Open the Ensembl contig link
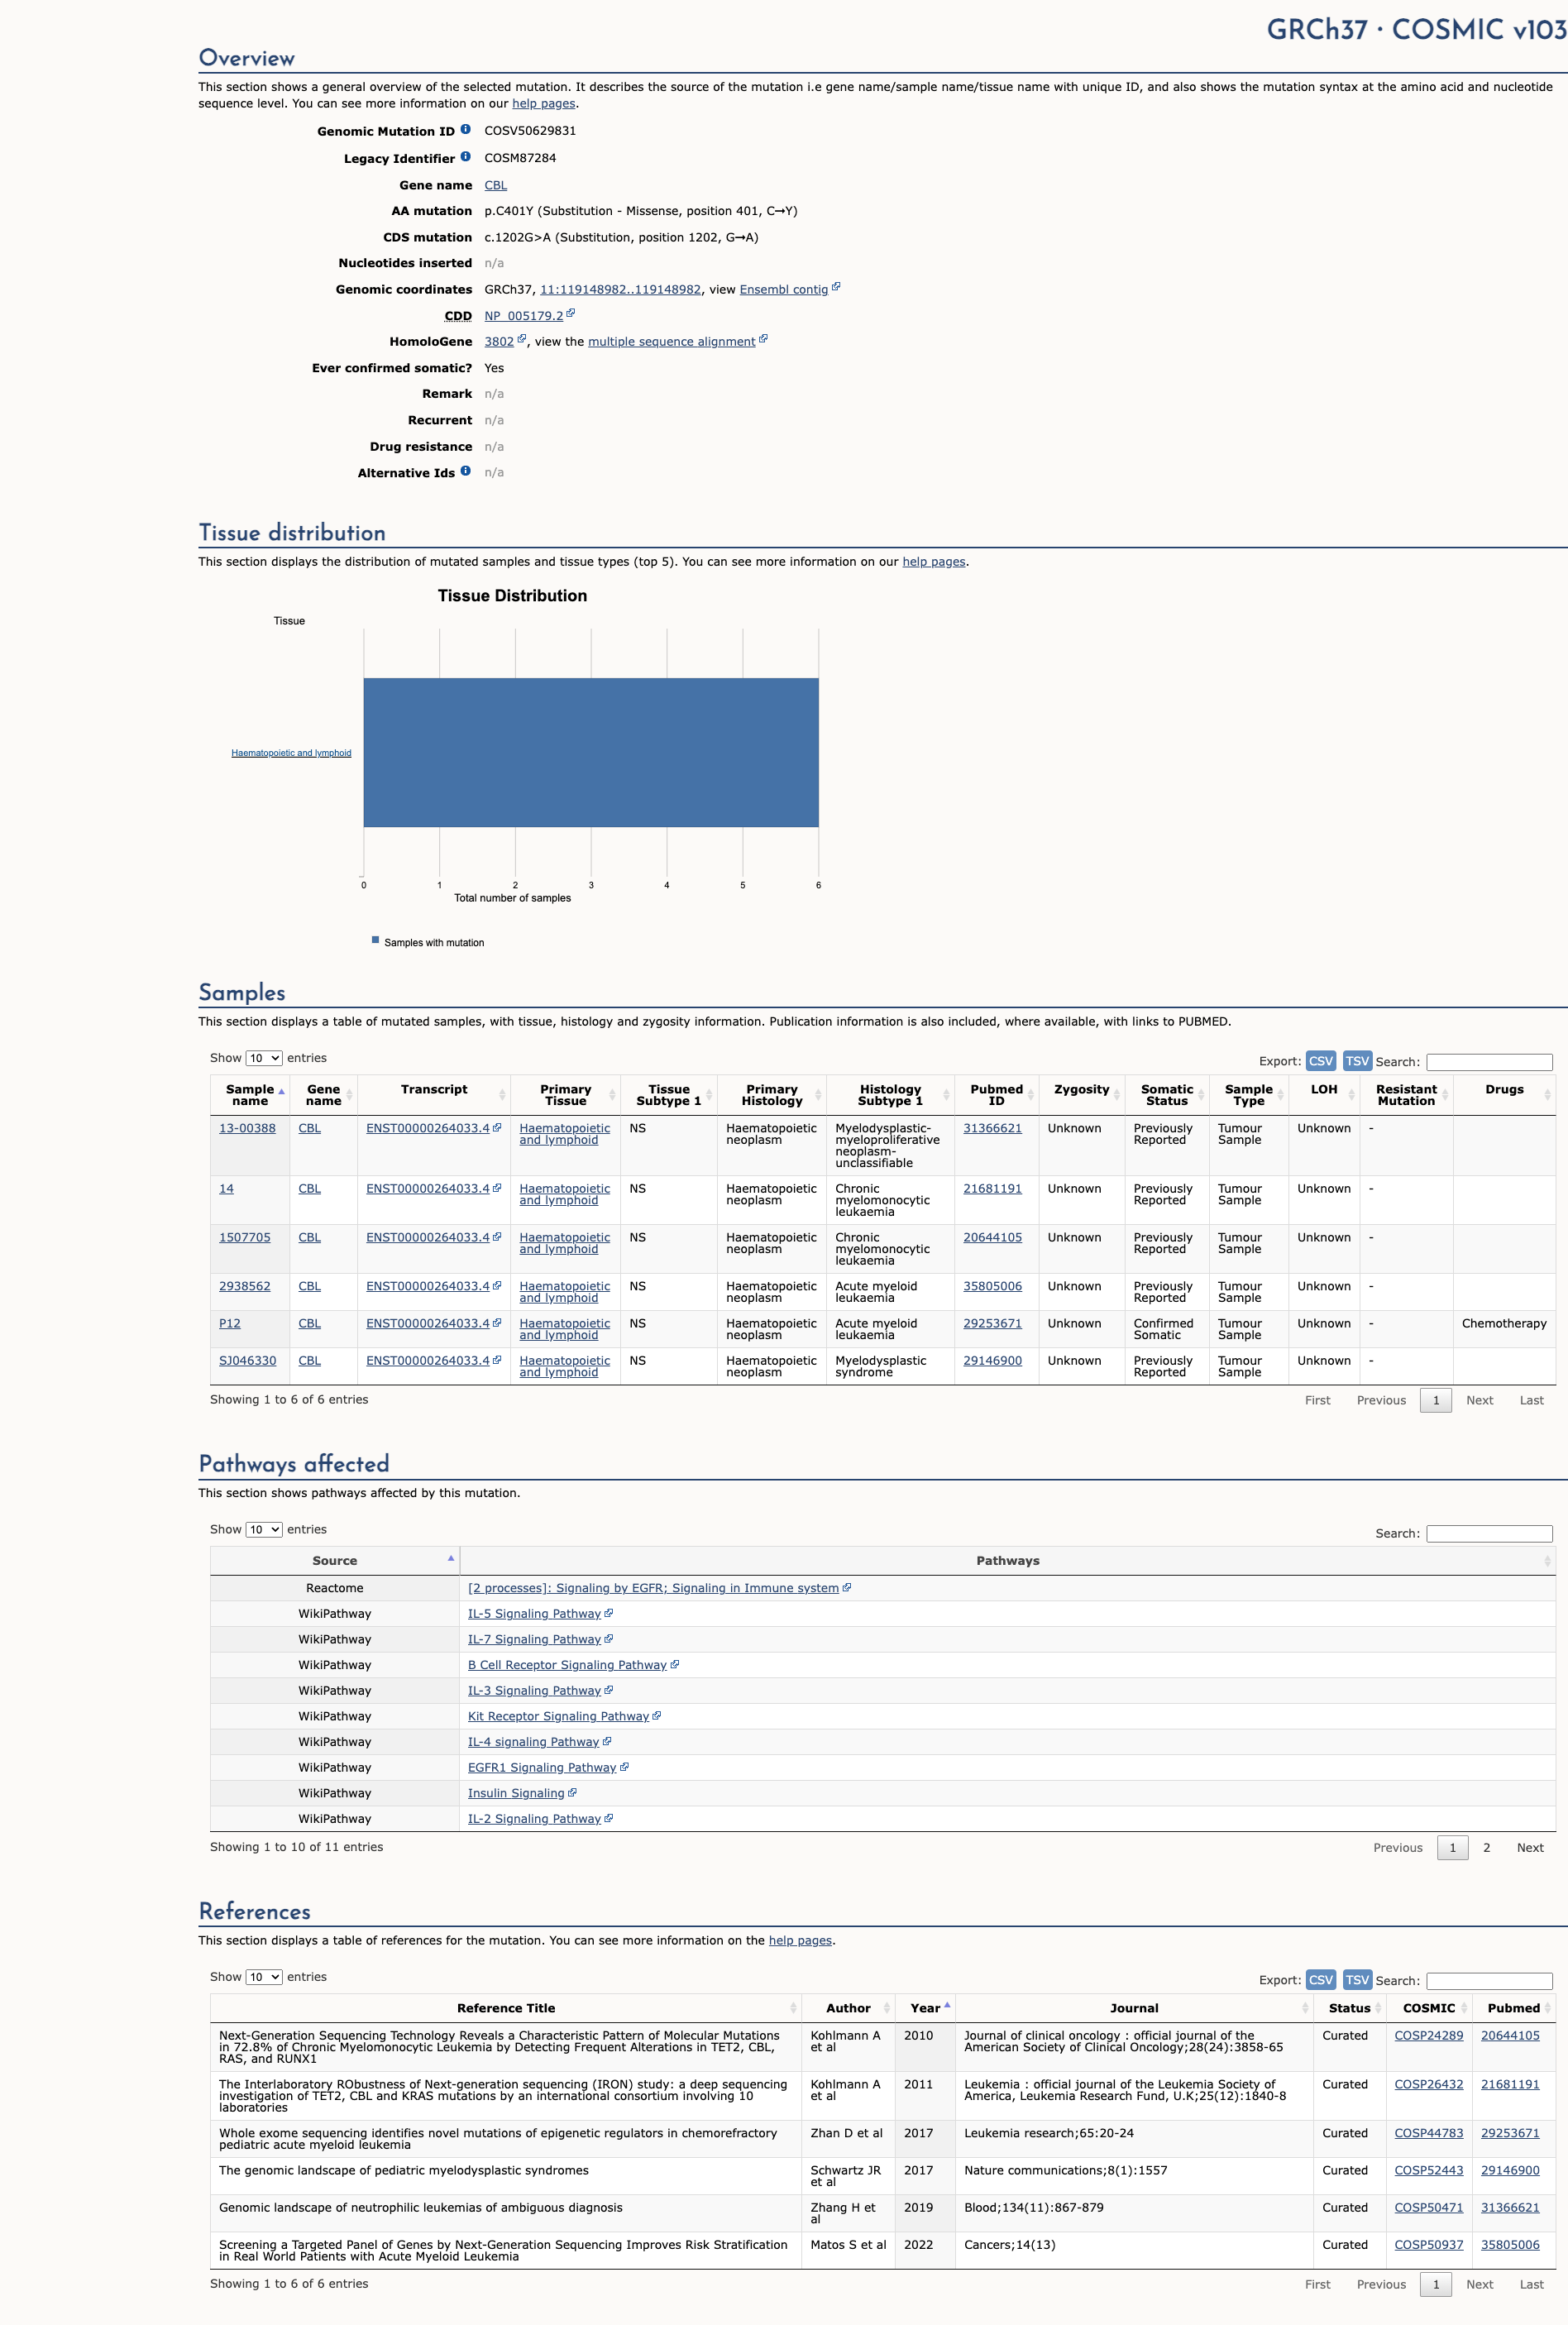 coord(783,290)
